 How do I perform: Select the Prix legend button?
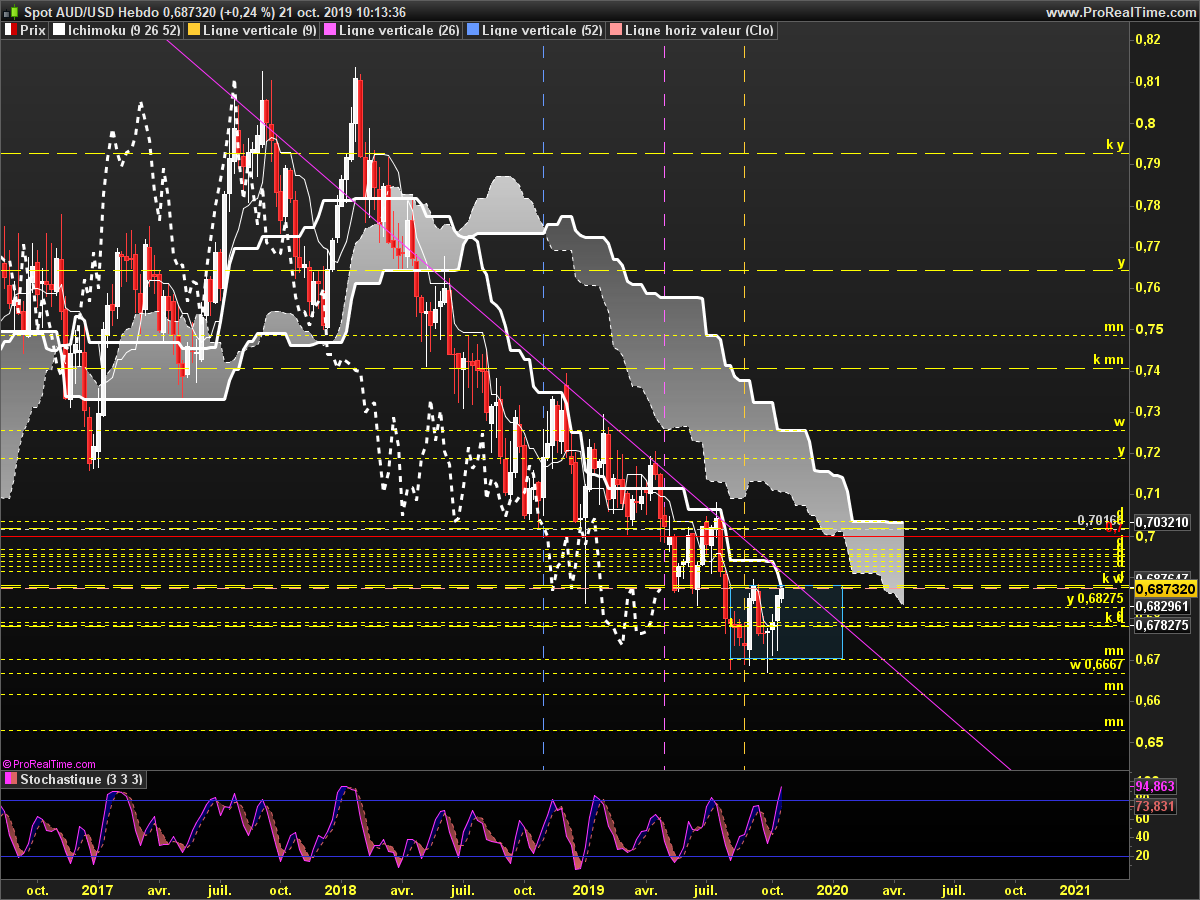coord(25,31)
